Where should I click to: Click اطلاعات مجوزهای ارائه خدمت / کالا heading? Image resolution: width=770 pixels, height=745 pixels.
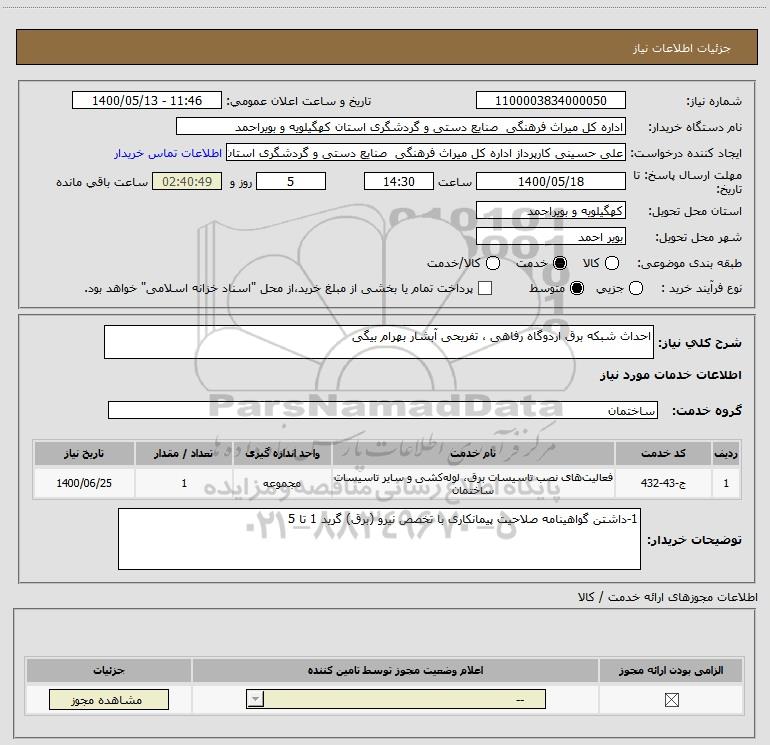pos(668,597)
